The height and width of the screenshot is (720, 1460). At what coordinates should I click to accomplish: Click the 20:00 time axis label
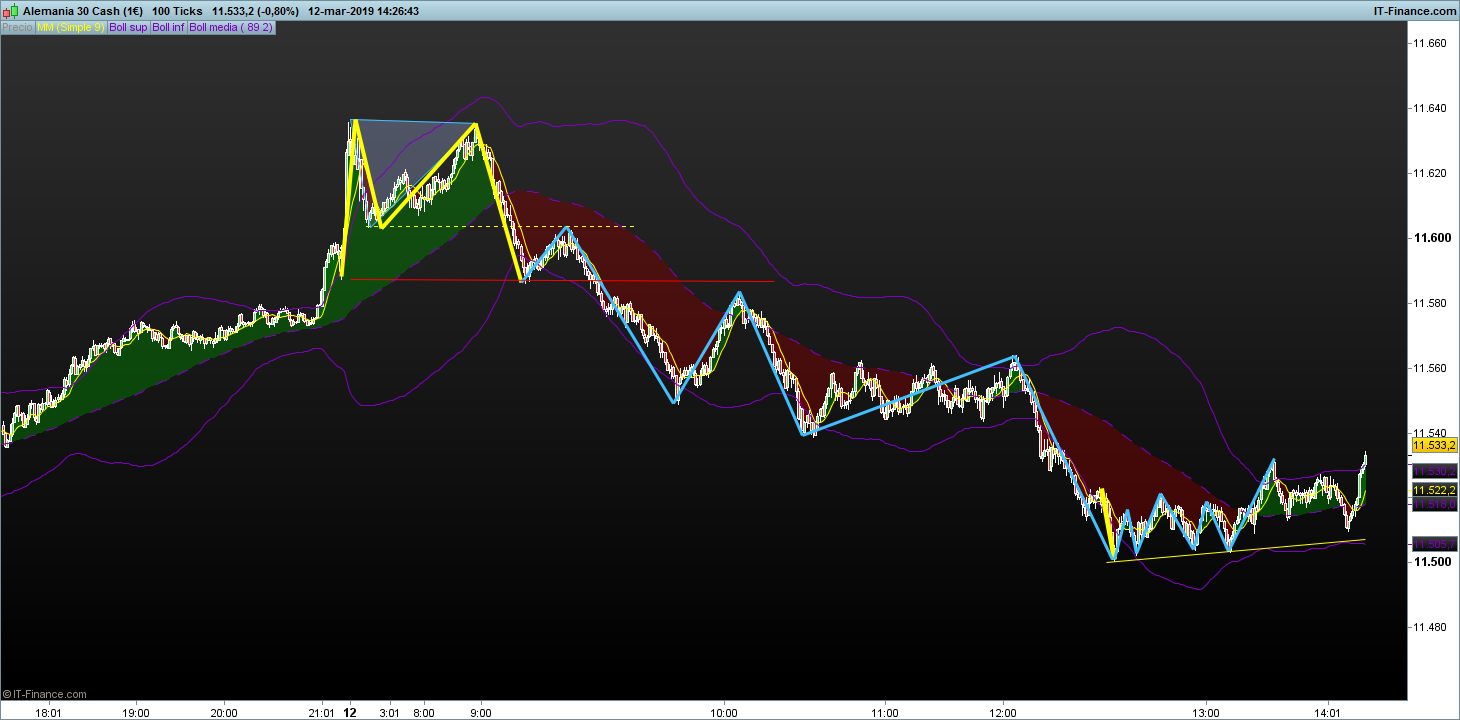click(224, 713)
